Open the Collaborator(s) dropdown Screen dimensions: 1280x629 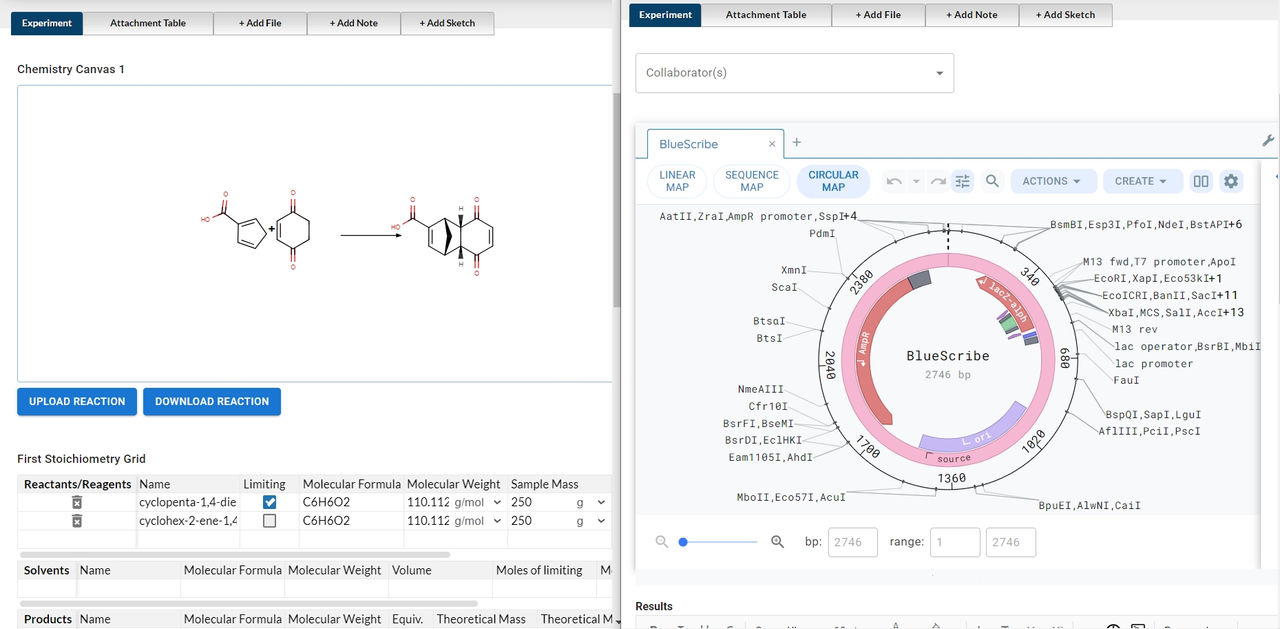point(794,73)
